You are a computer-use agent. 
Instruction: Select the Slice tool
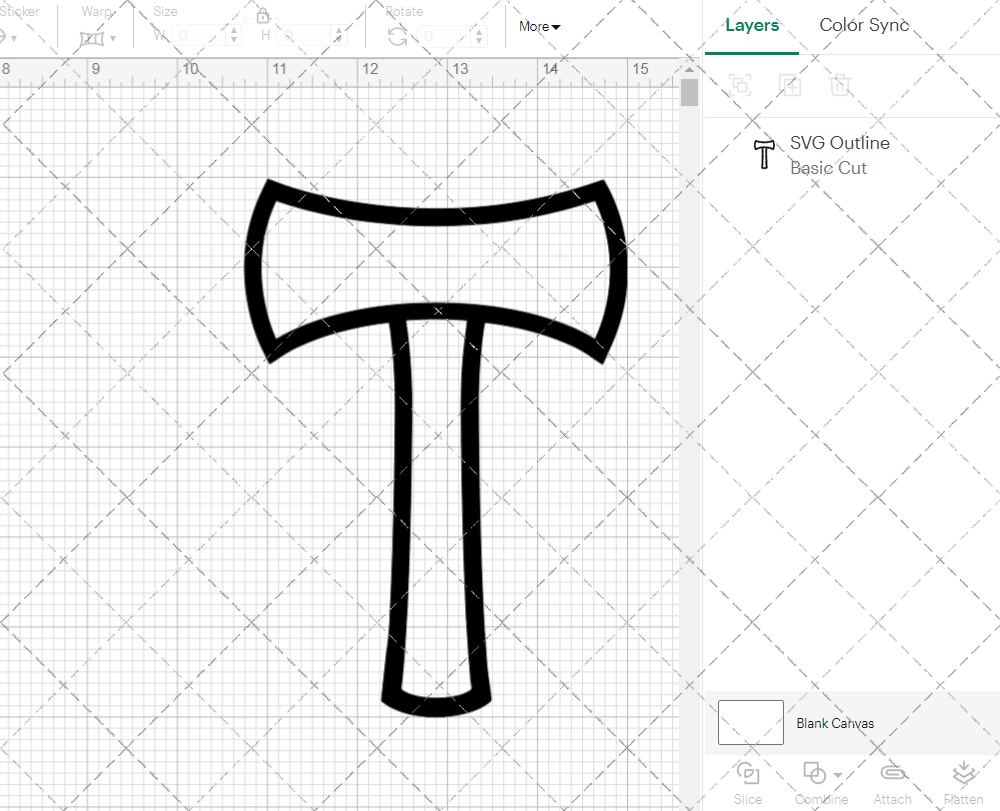click(x=747, y=775)
